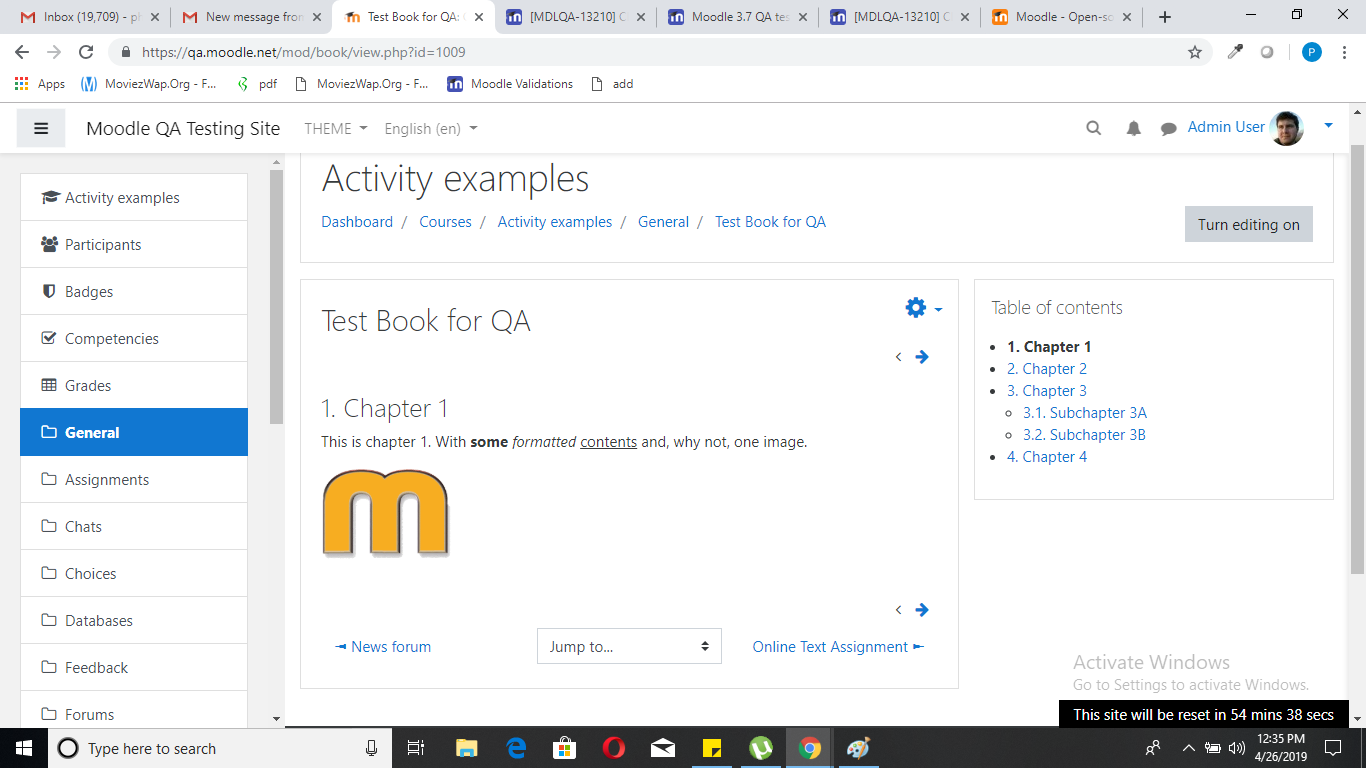Select Participants in the side navigation
The width and height of the screenshot is (1366, 768).
[134, 244]
